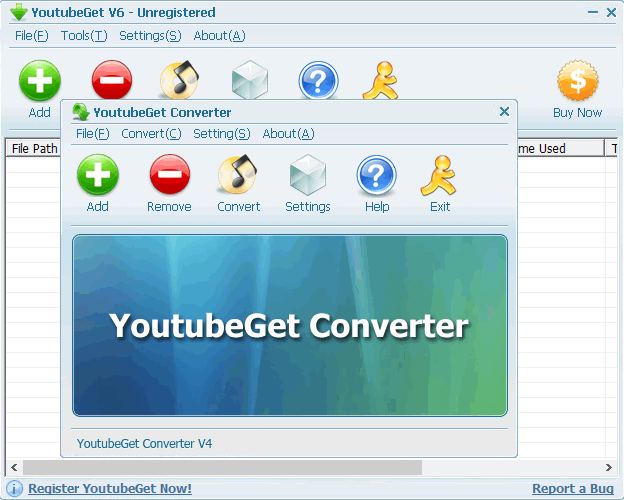Click the info icon beside Register link
This screenshot has width=624, height=500.
15,488
